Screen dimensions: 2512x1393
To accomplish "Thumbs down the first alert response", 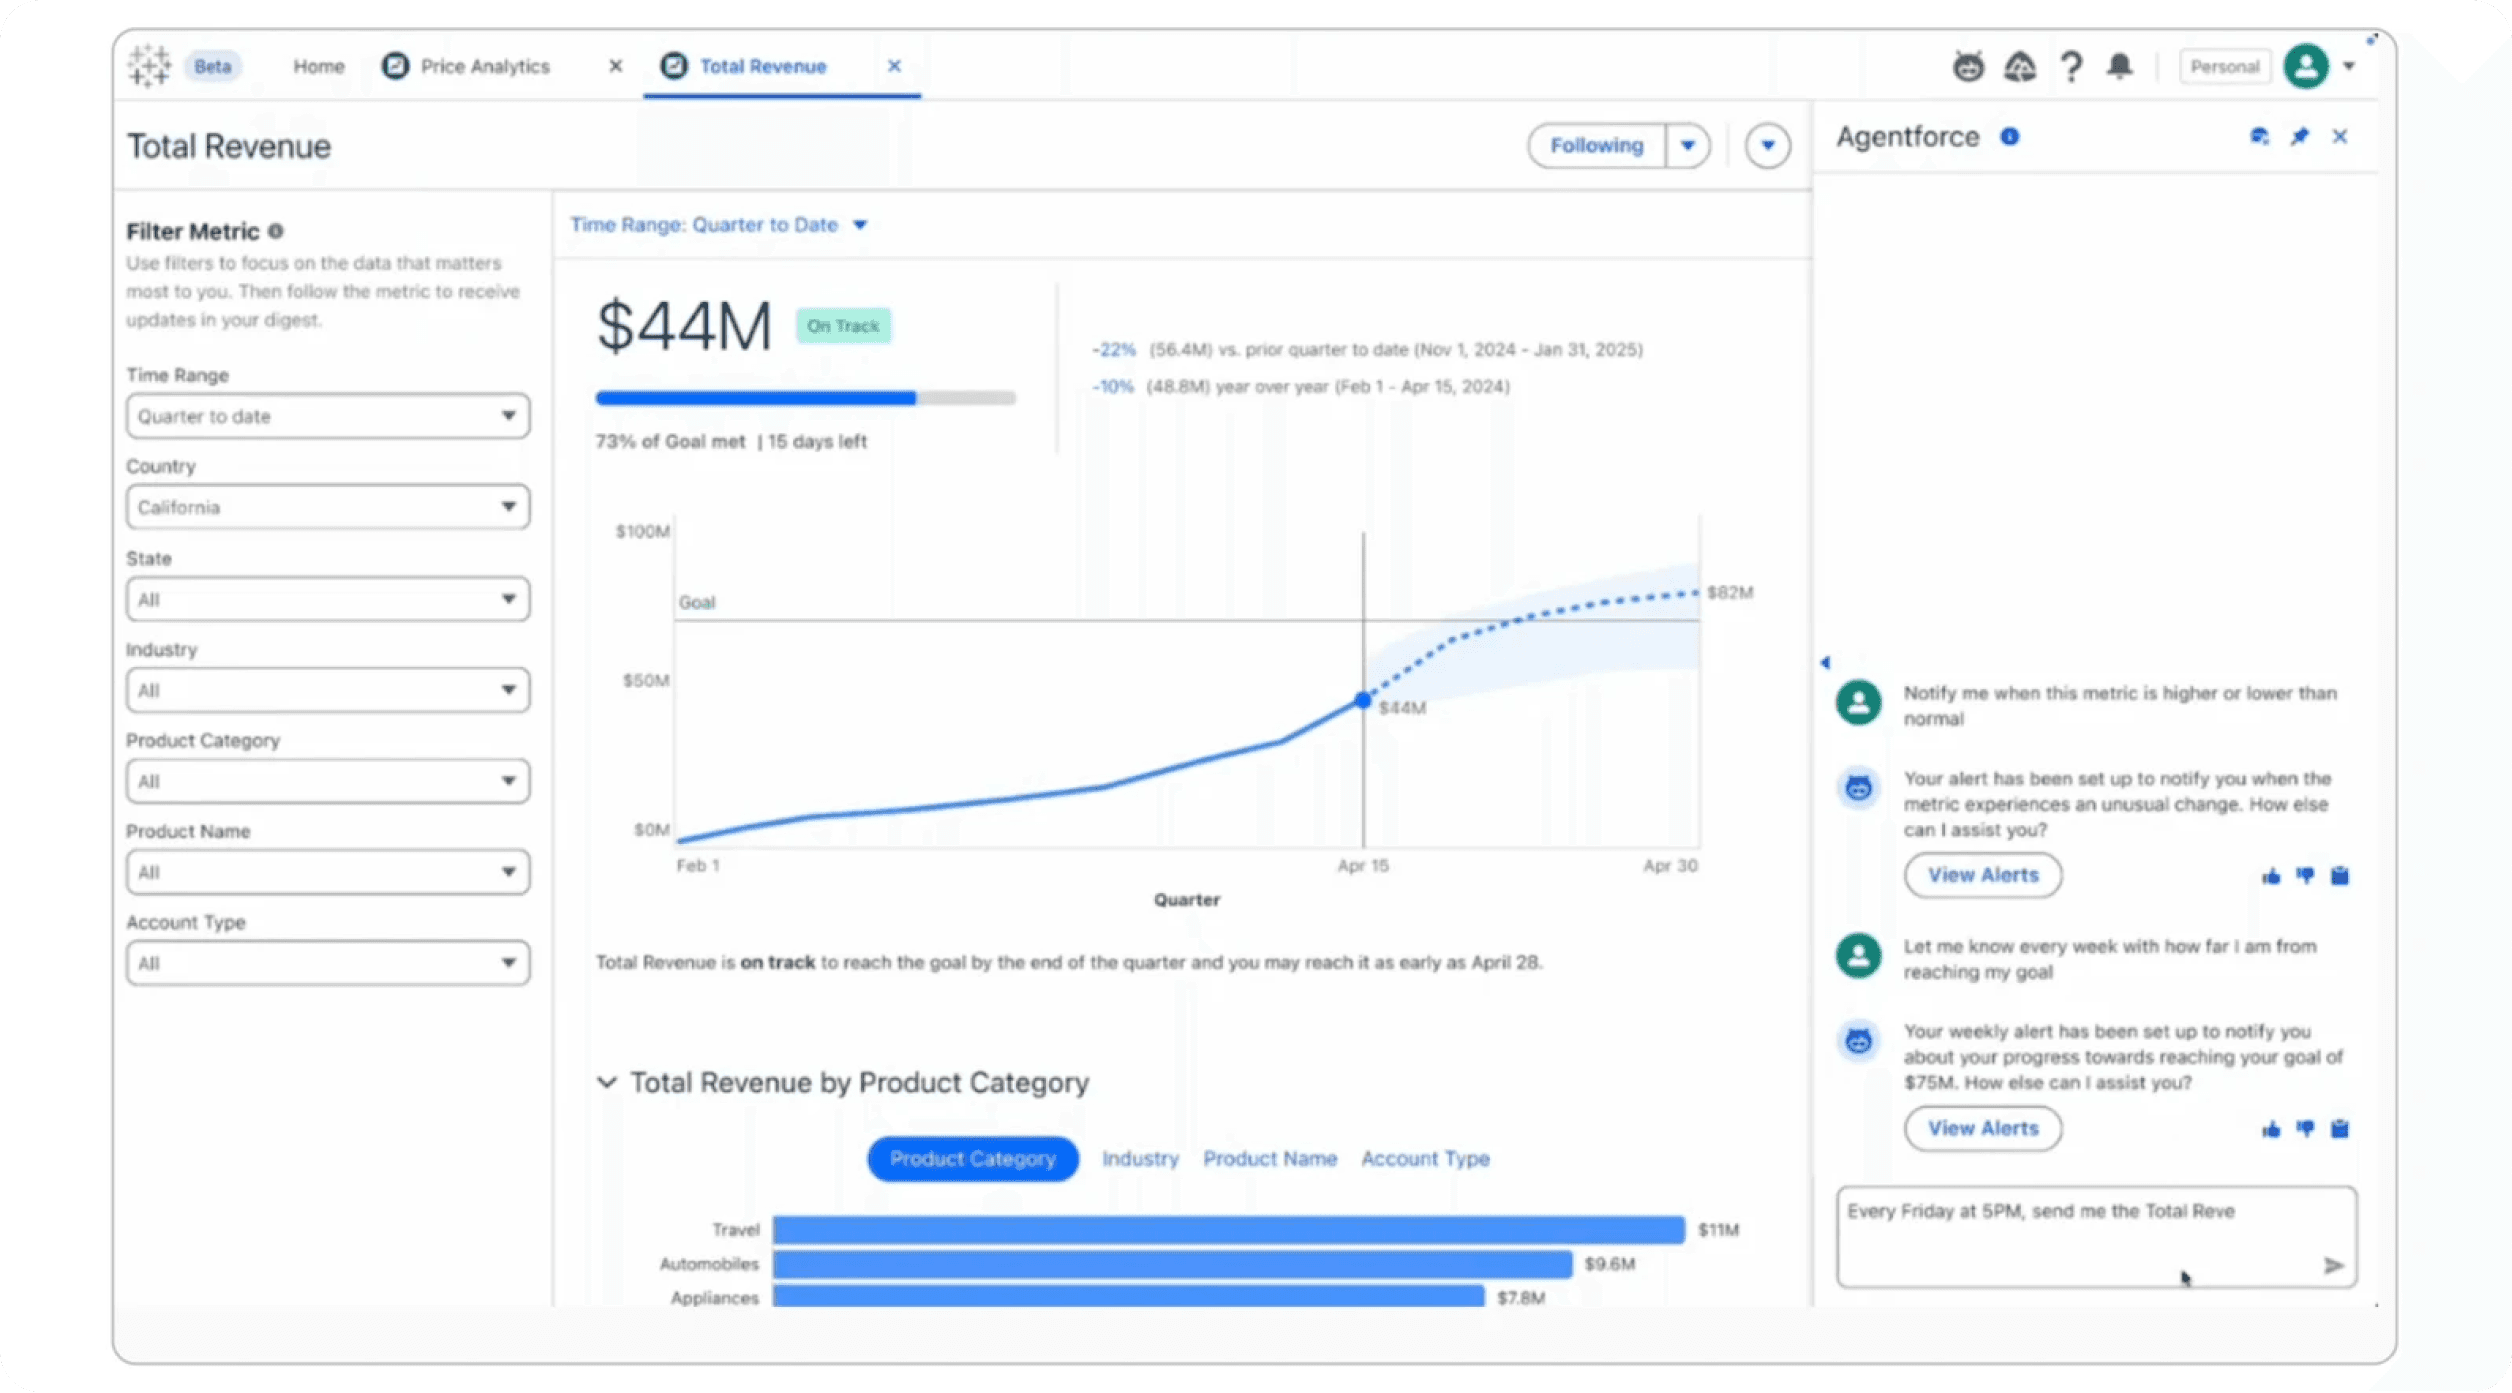I will click(2305, 876).
